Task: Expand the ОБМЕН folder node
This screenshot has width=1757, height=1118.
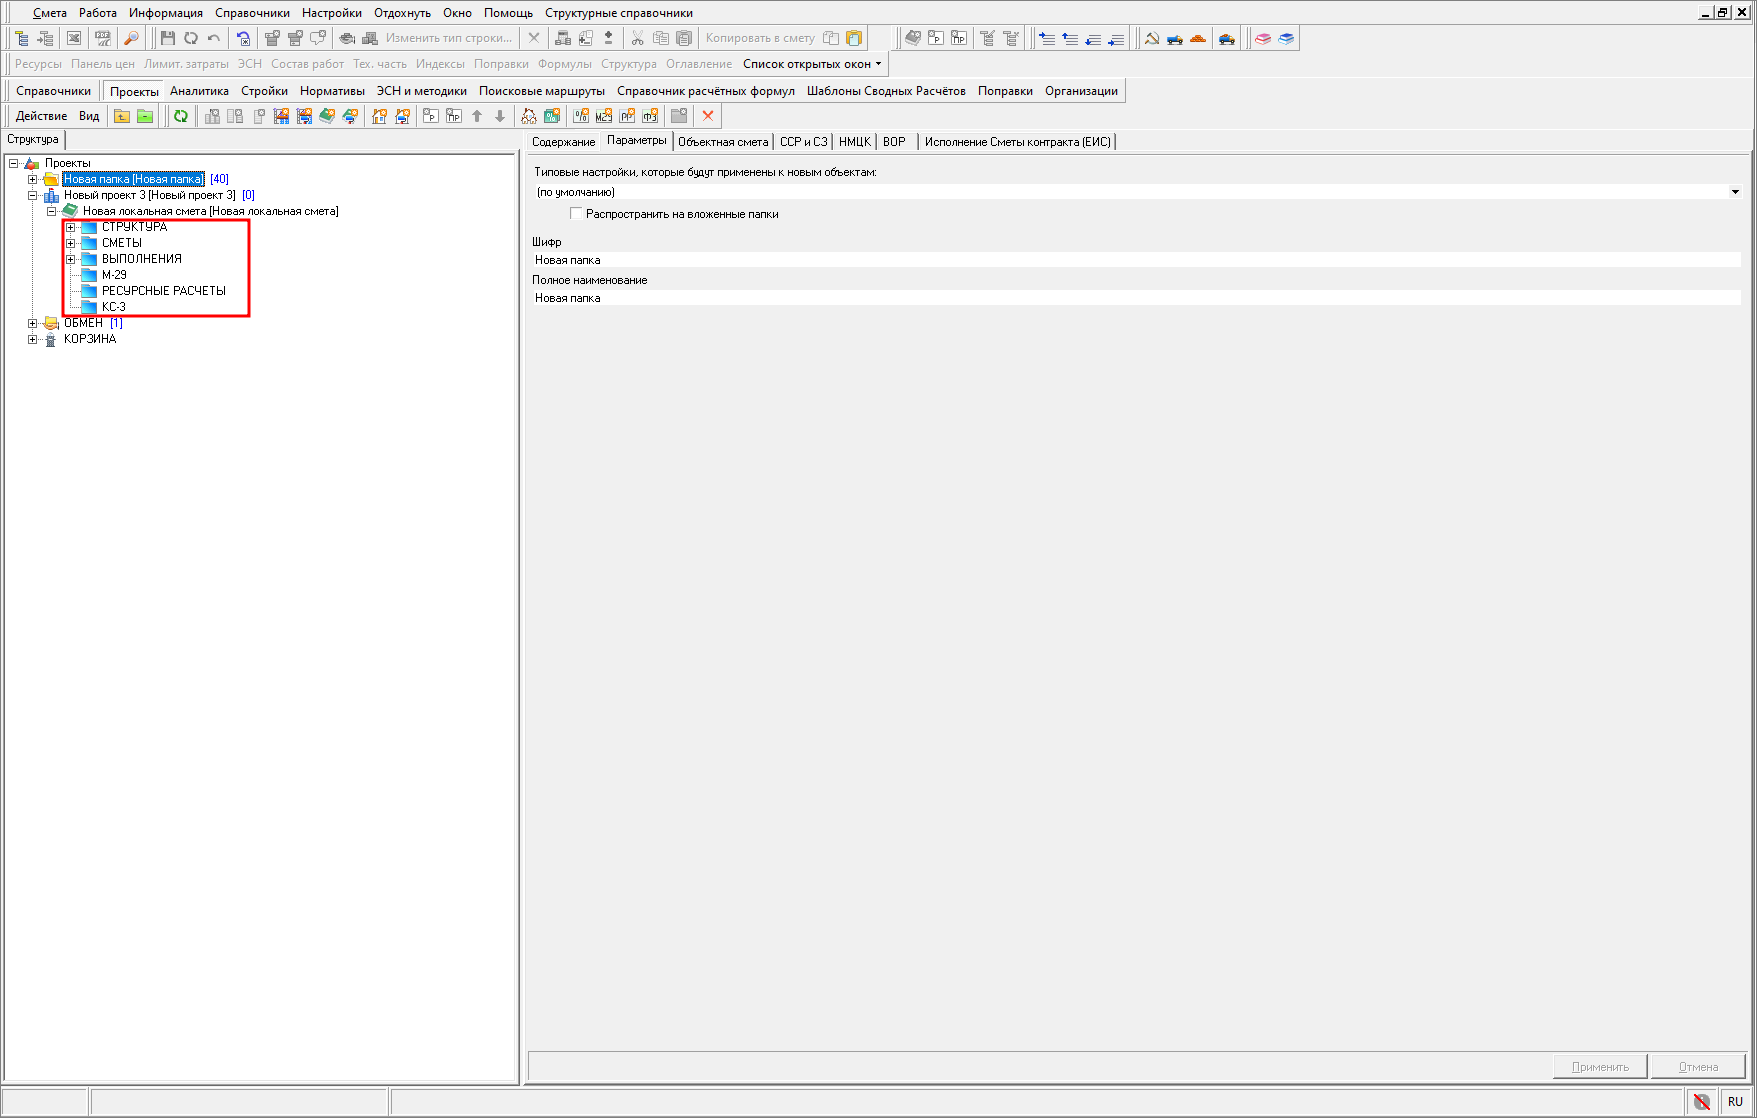Action: [x=33, y=323]
